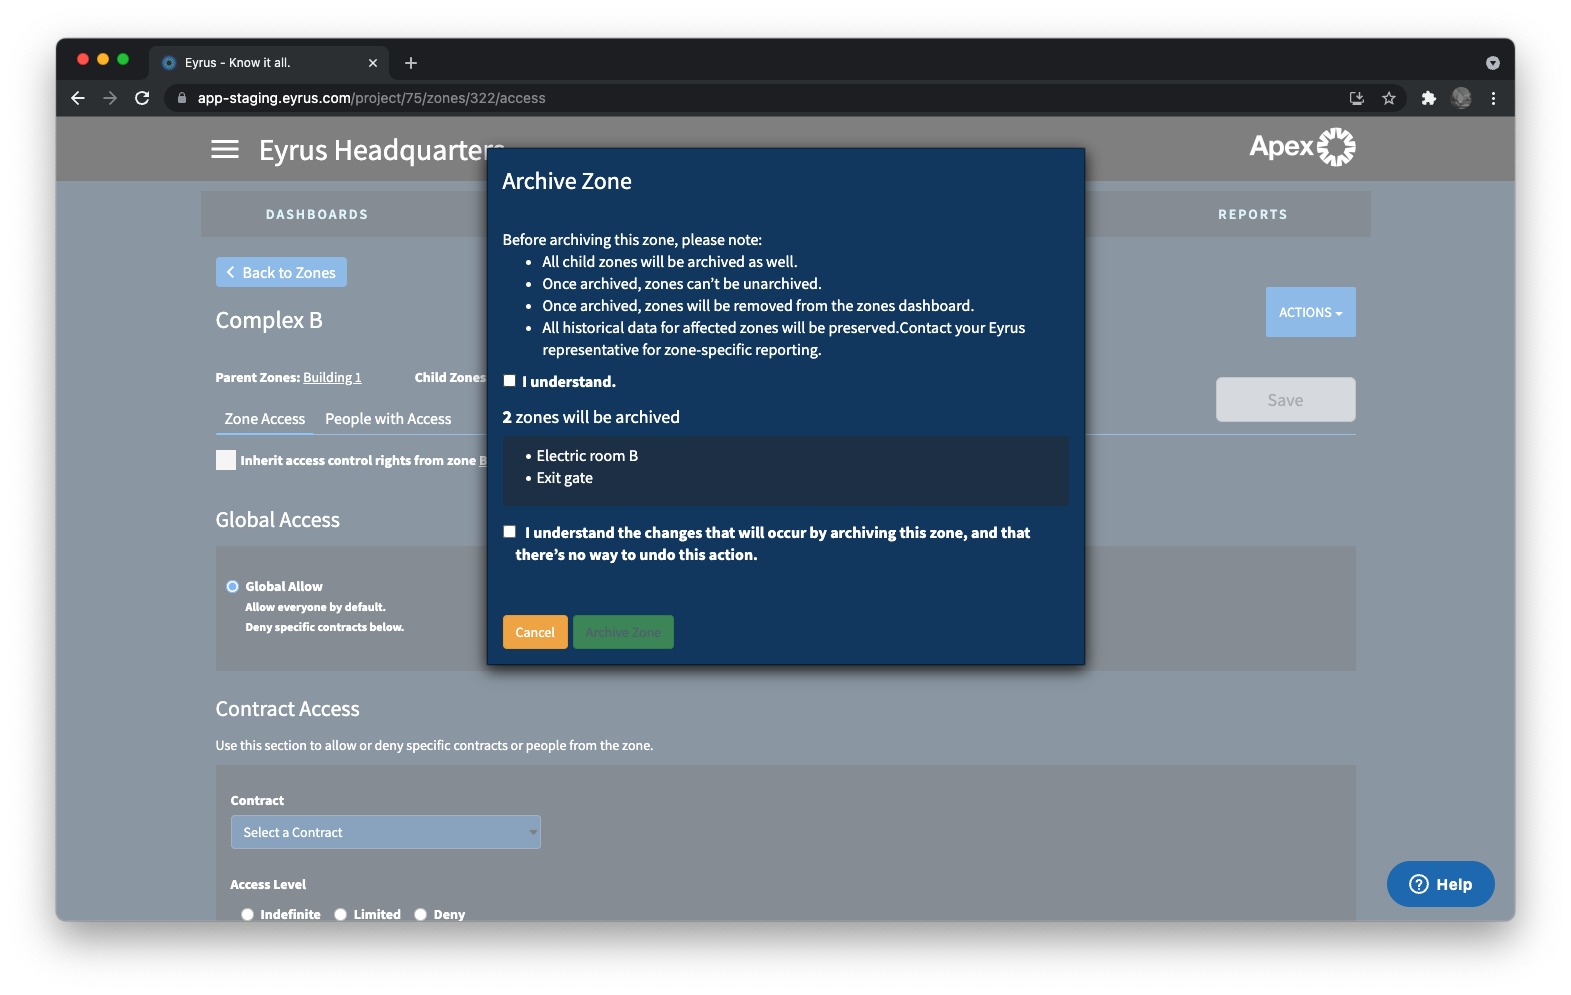Open the Select a Contract dropdown
The image size is (1571, 995).
pyautogui.click(x=386, y=832)
